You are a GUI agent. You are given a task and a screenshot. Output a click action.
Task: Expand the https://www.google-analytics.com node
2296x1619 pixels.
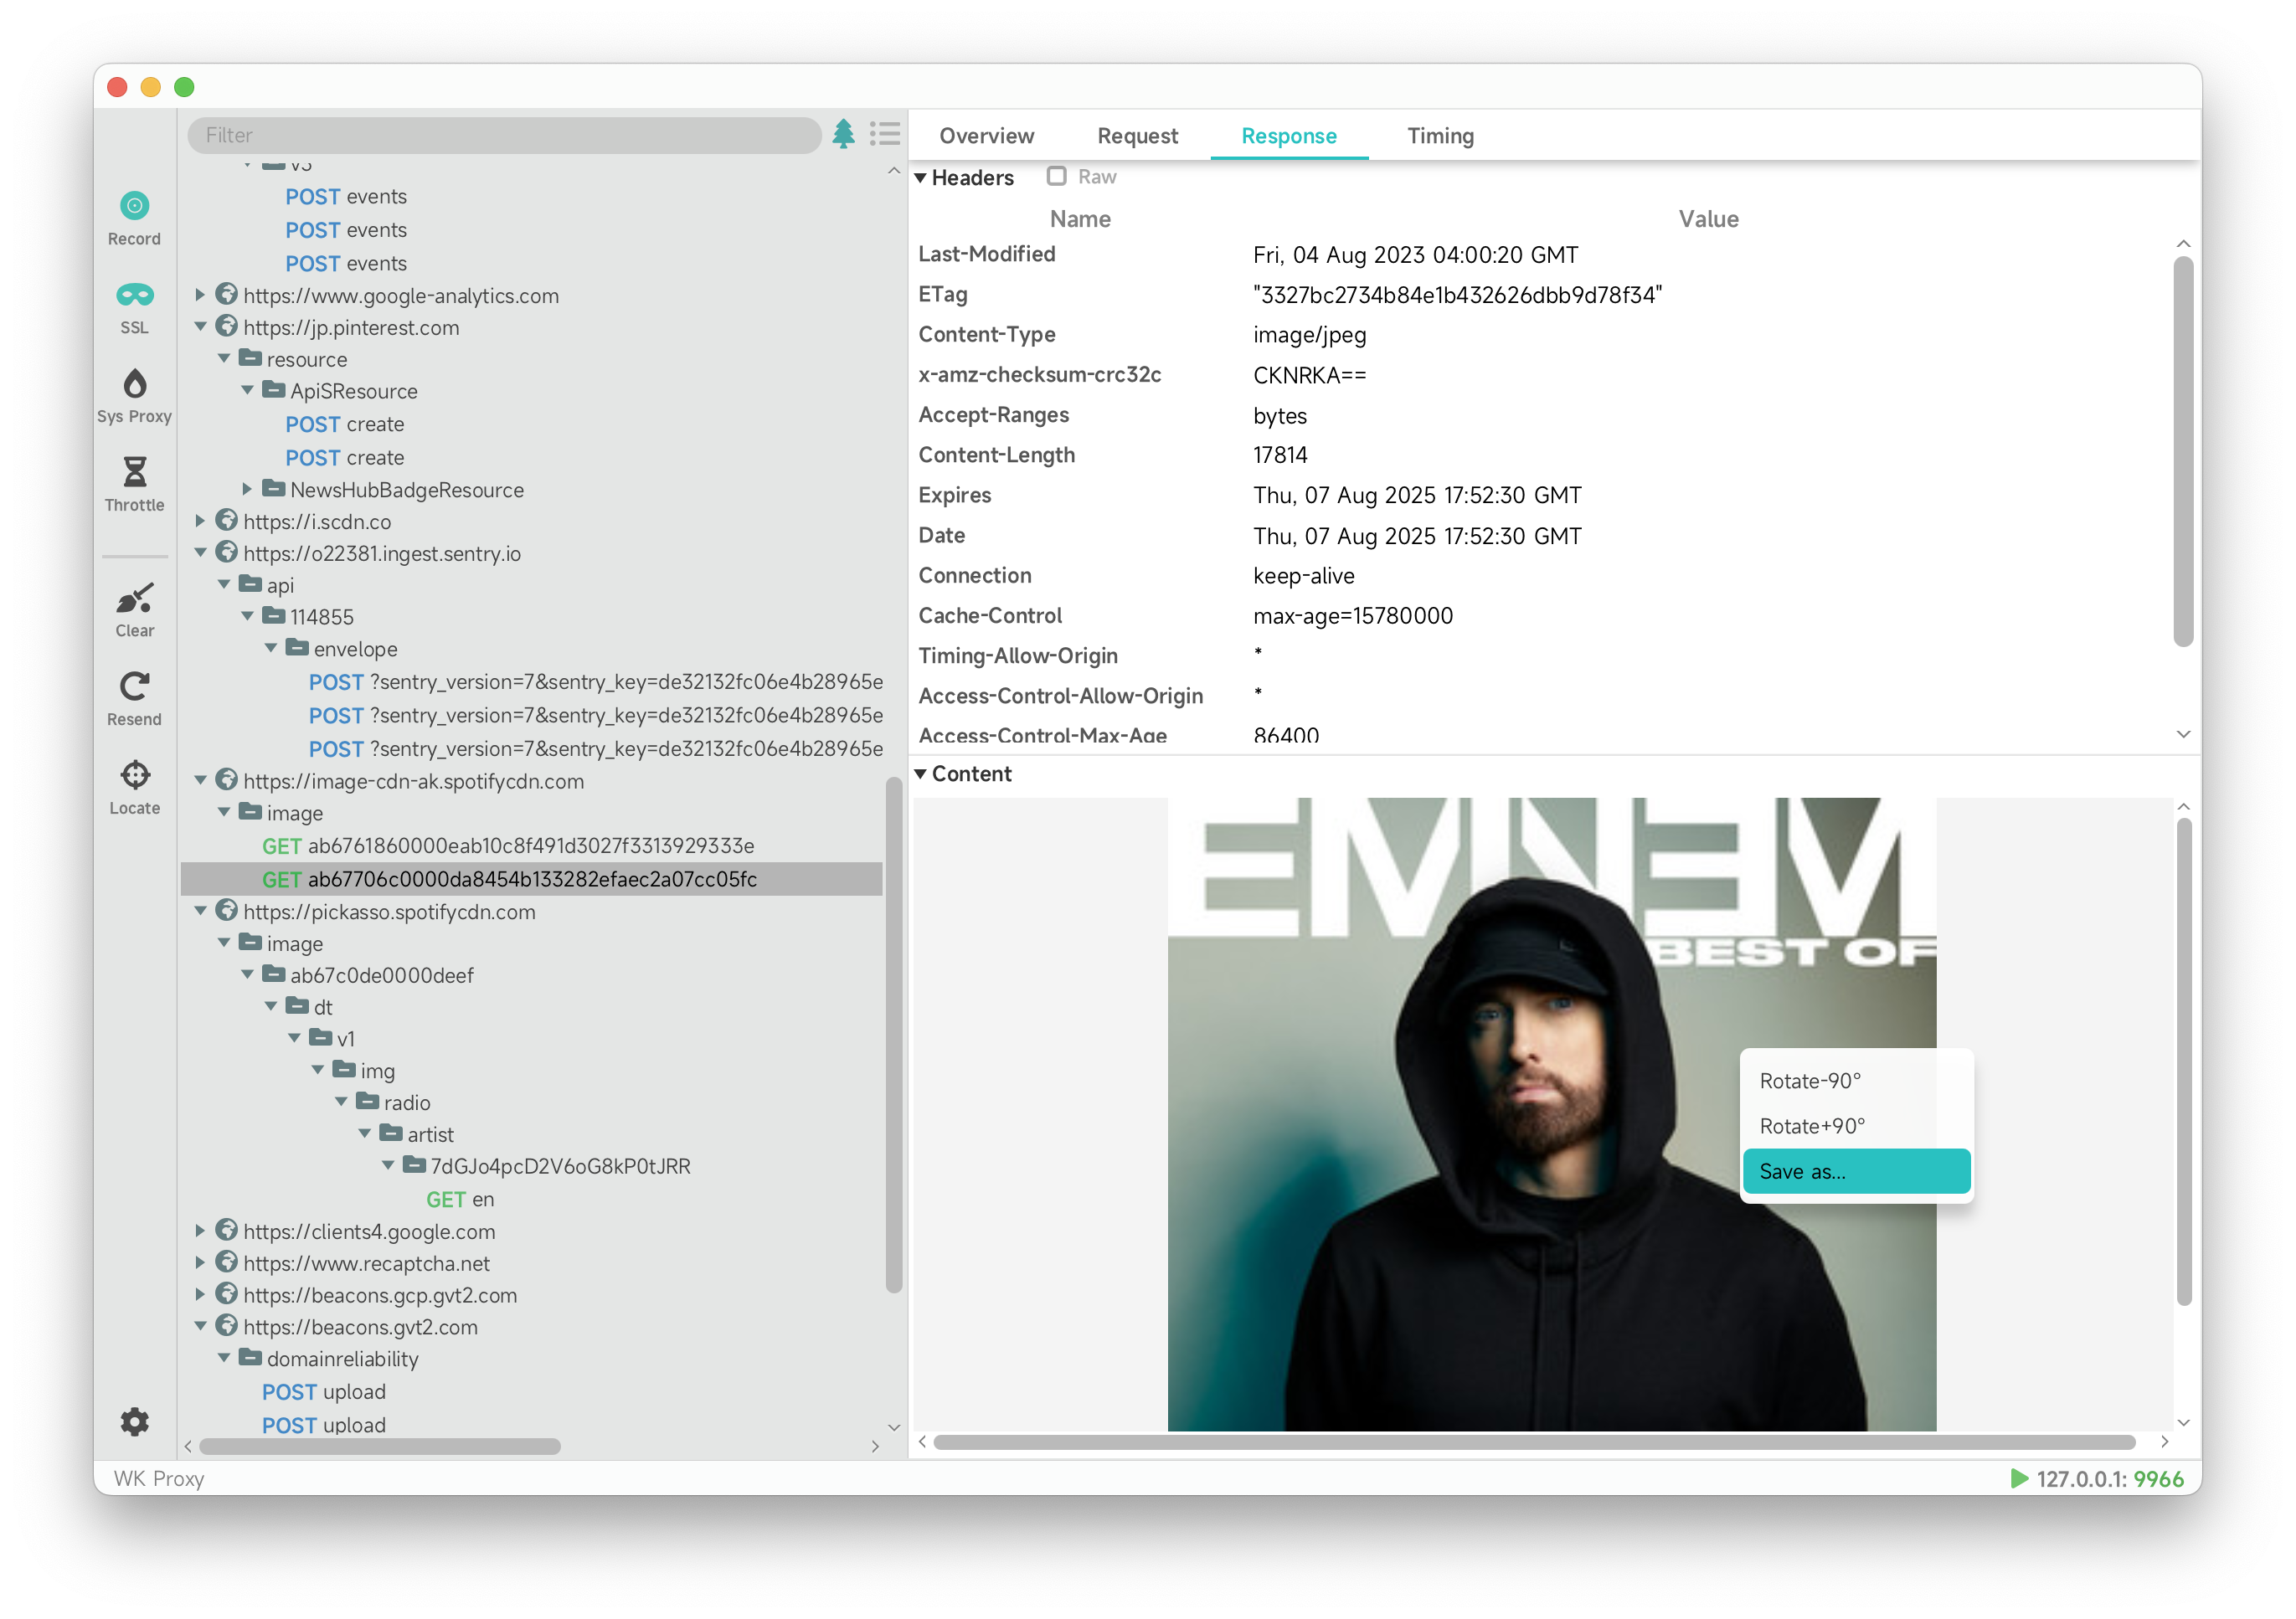click(x=200, y=295)
